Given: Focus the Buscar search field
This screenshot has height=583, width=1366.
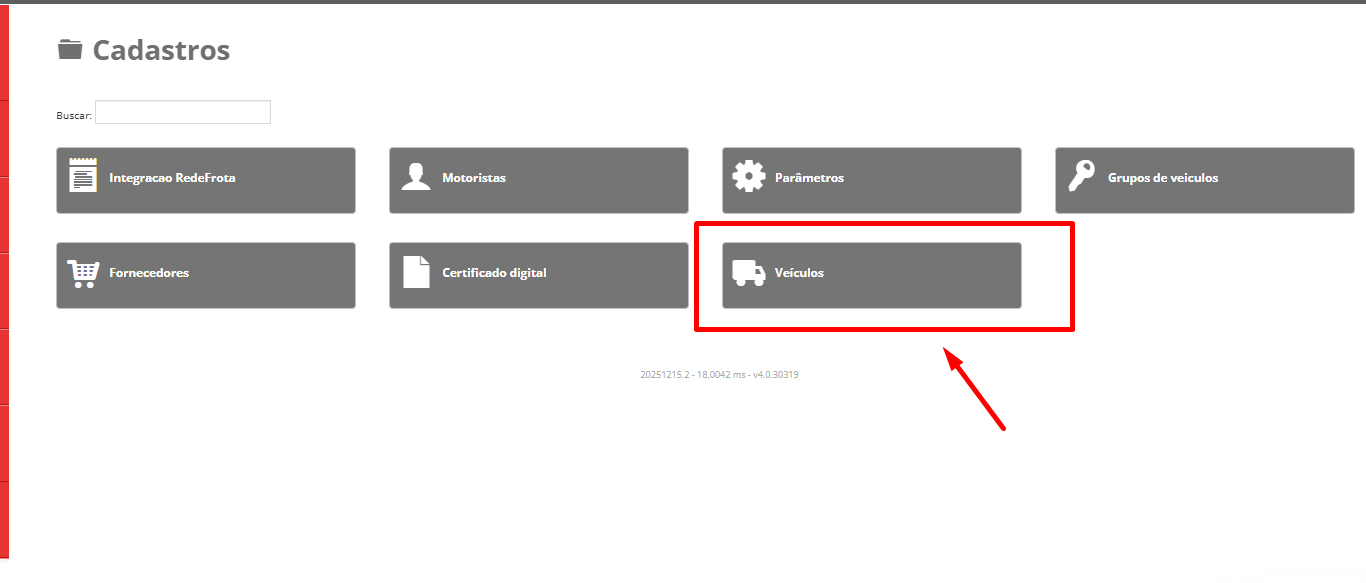Looking at the screenshot, I should [x=182, y=112].
